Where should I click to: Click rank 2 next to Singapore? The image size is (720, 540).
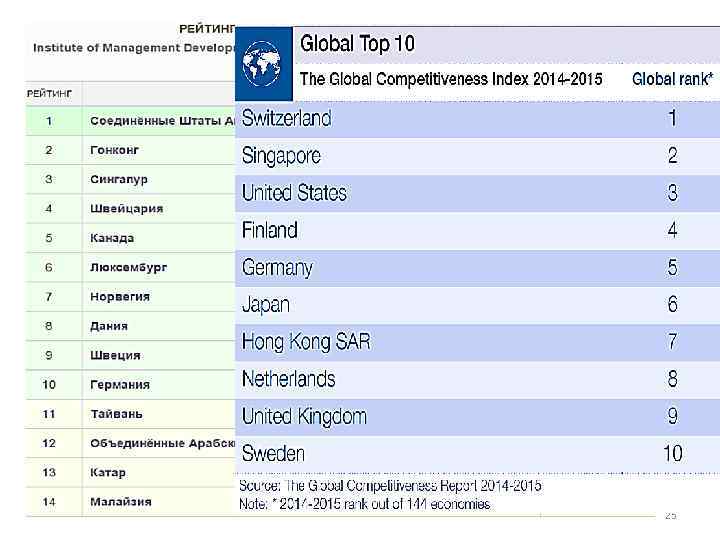673,155
